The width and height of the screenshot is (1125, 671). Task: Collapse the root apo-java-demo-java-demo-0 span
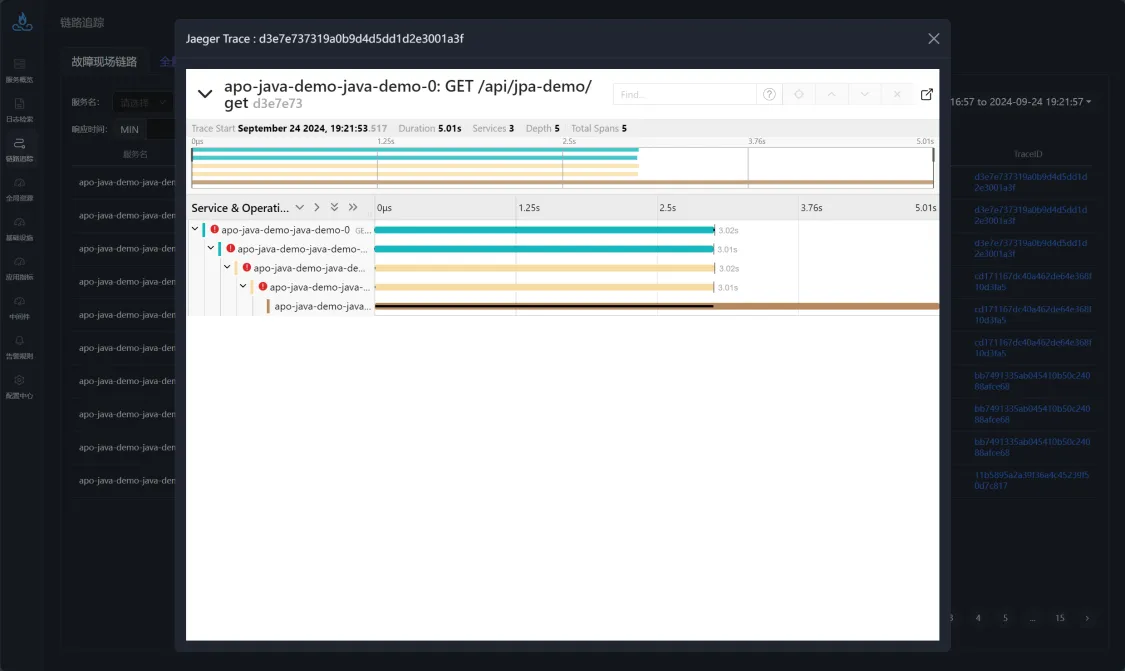pos(195,229)
